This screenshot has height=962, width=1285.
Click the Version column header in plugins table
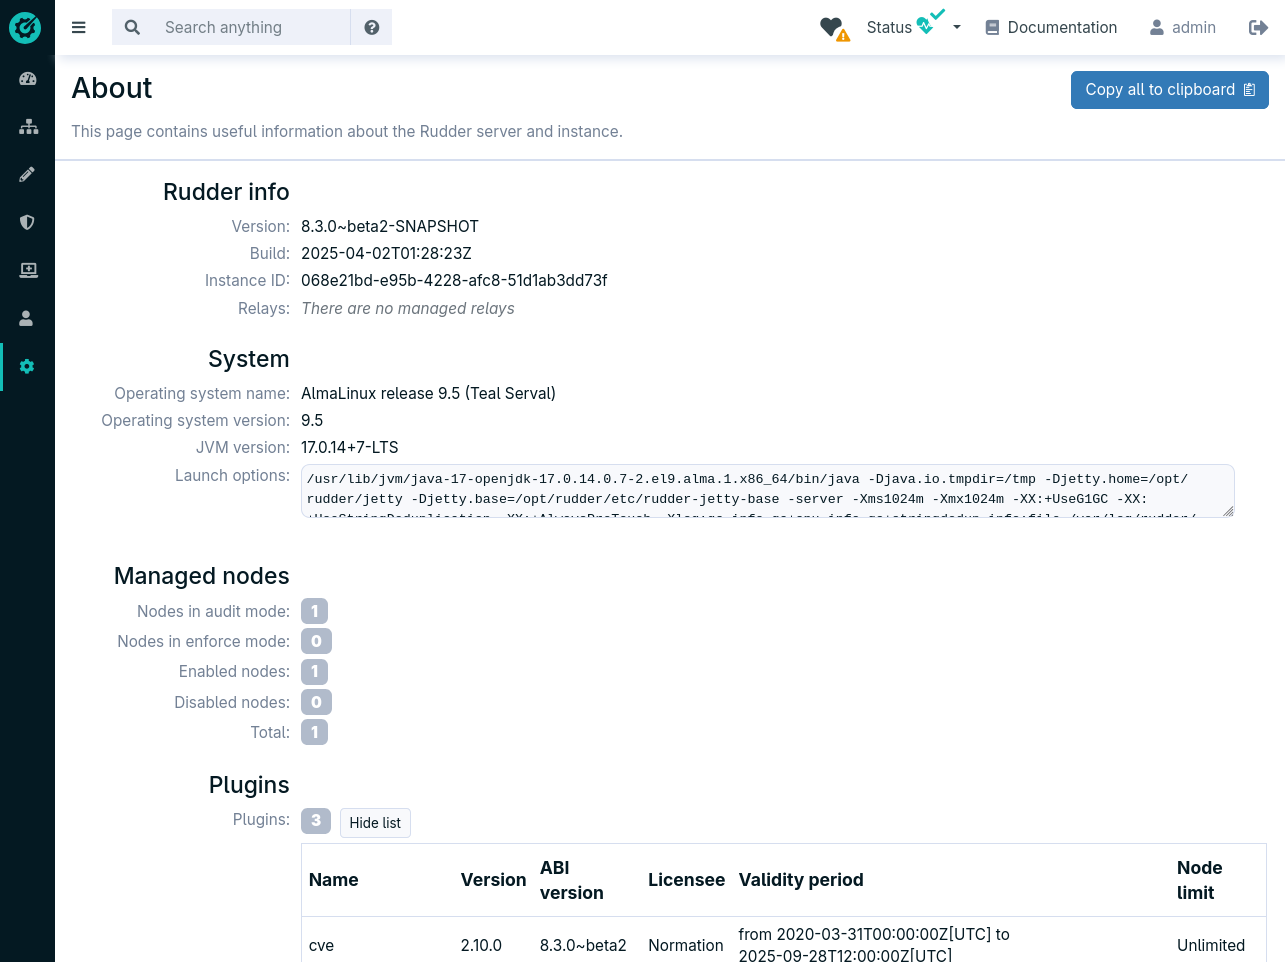[x=493, y=880]
